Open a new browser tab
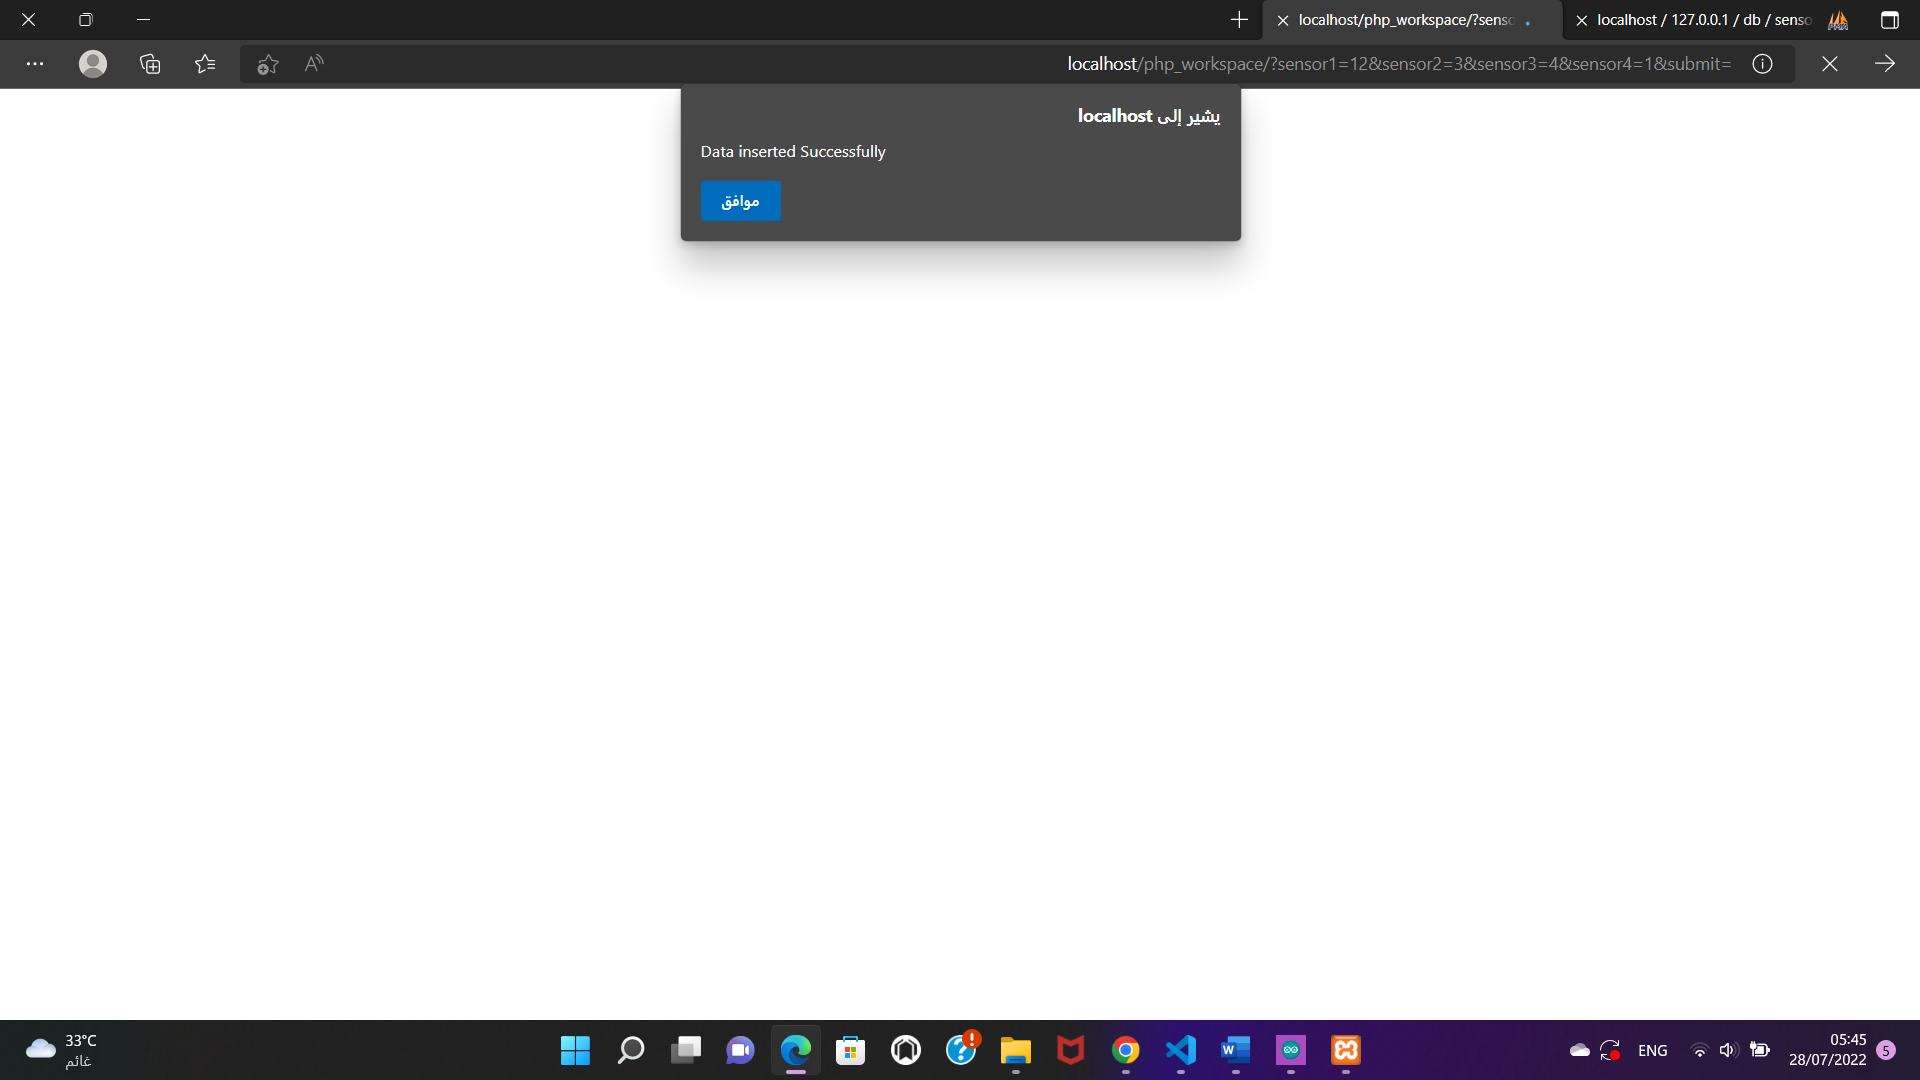1920x1080 pixels. click(1239, 20)
